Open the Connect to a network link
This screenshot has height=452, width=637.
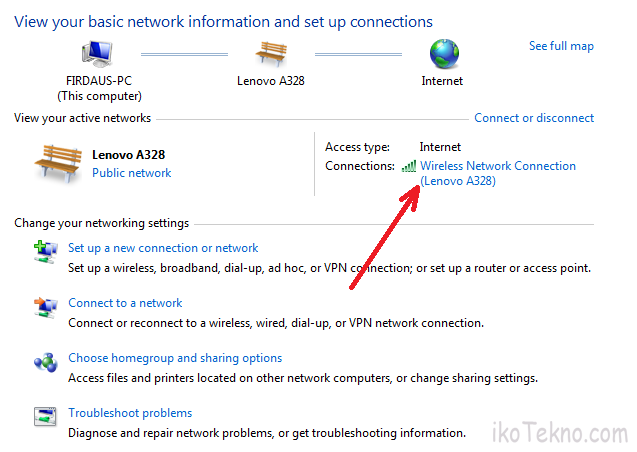[125, 303]
